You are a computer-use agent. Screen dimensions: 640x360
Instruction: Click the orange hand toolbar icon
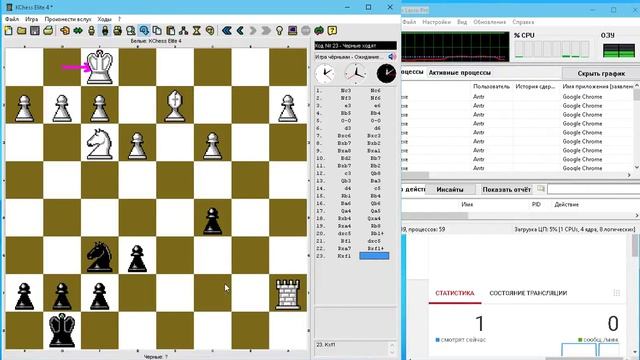[x=64, y=31]
